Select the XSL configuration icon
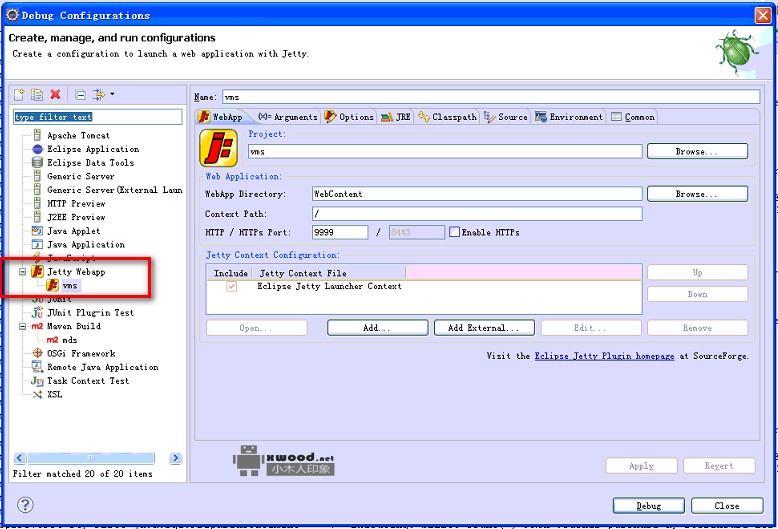The image size is (778, 529). coord(37,395)
